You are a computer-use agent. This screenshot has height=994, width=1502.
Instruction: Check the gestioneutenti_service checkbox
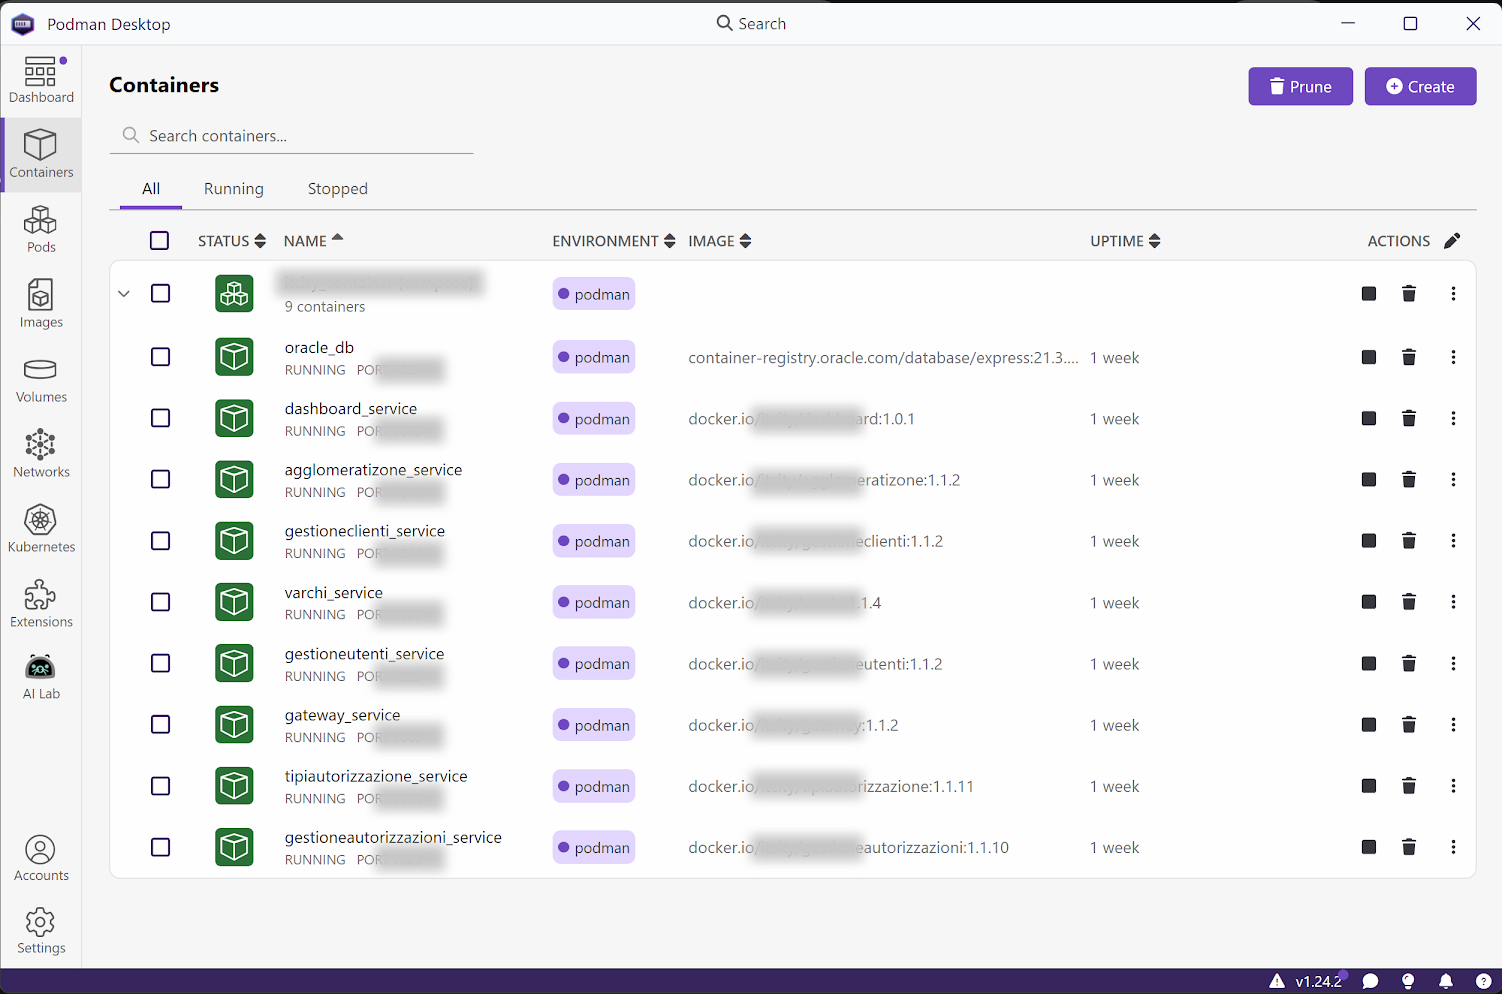pos(160,663)
